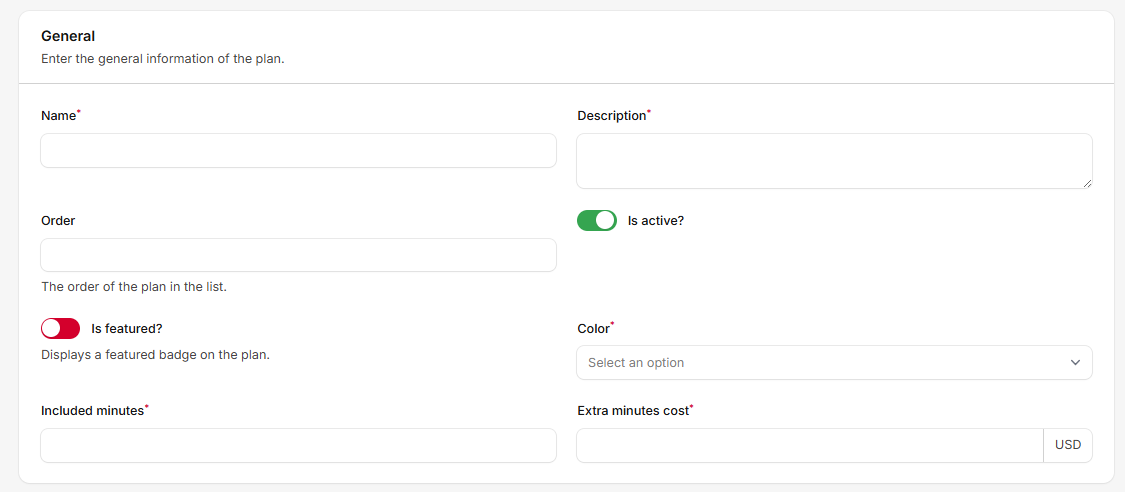
Task: Enable the Is featured toggle switch
Action: (60, 328)
